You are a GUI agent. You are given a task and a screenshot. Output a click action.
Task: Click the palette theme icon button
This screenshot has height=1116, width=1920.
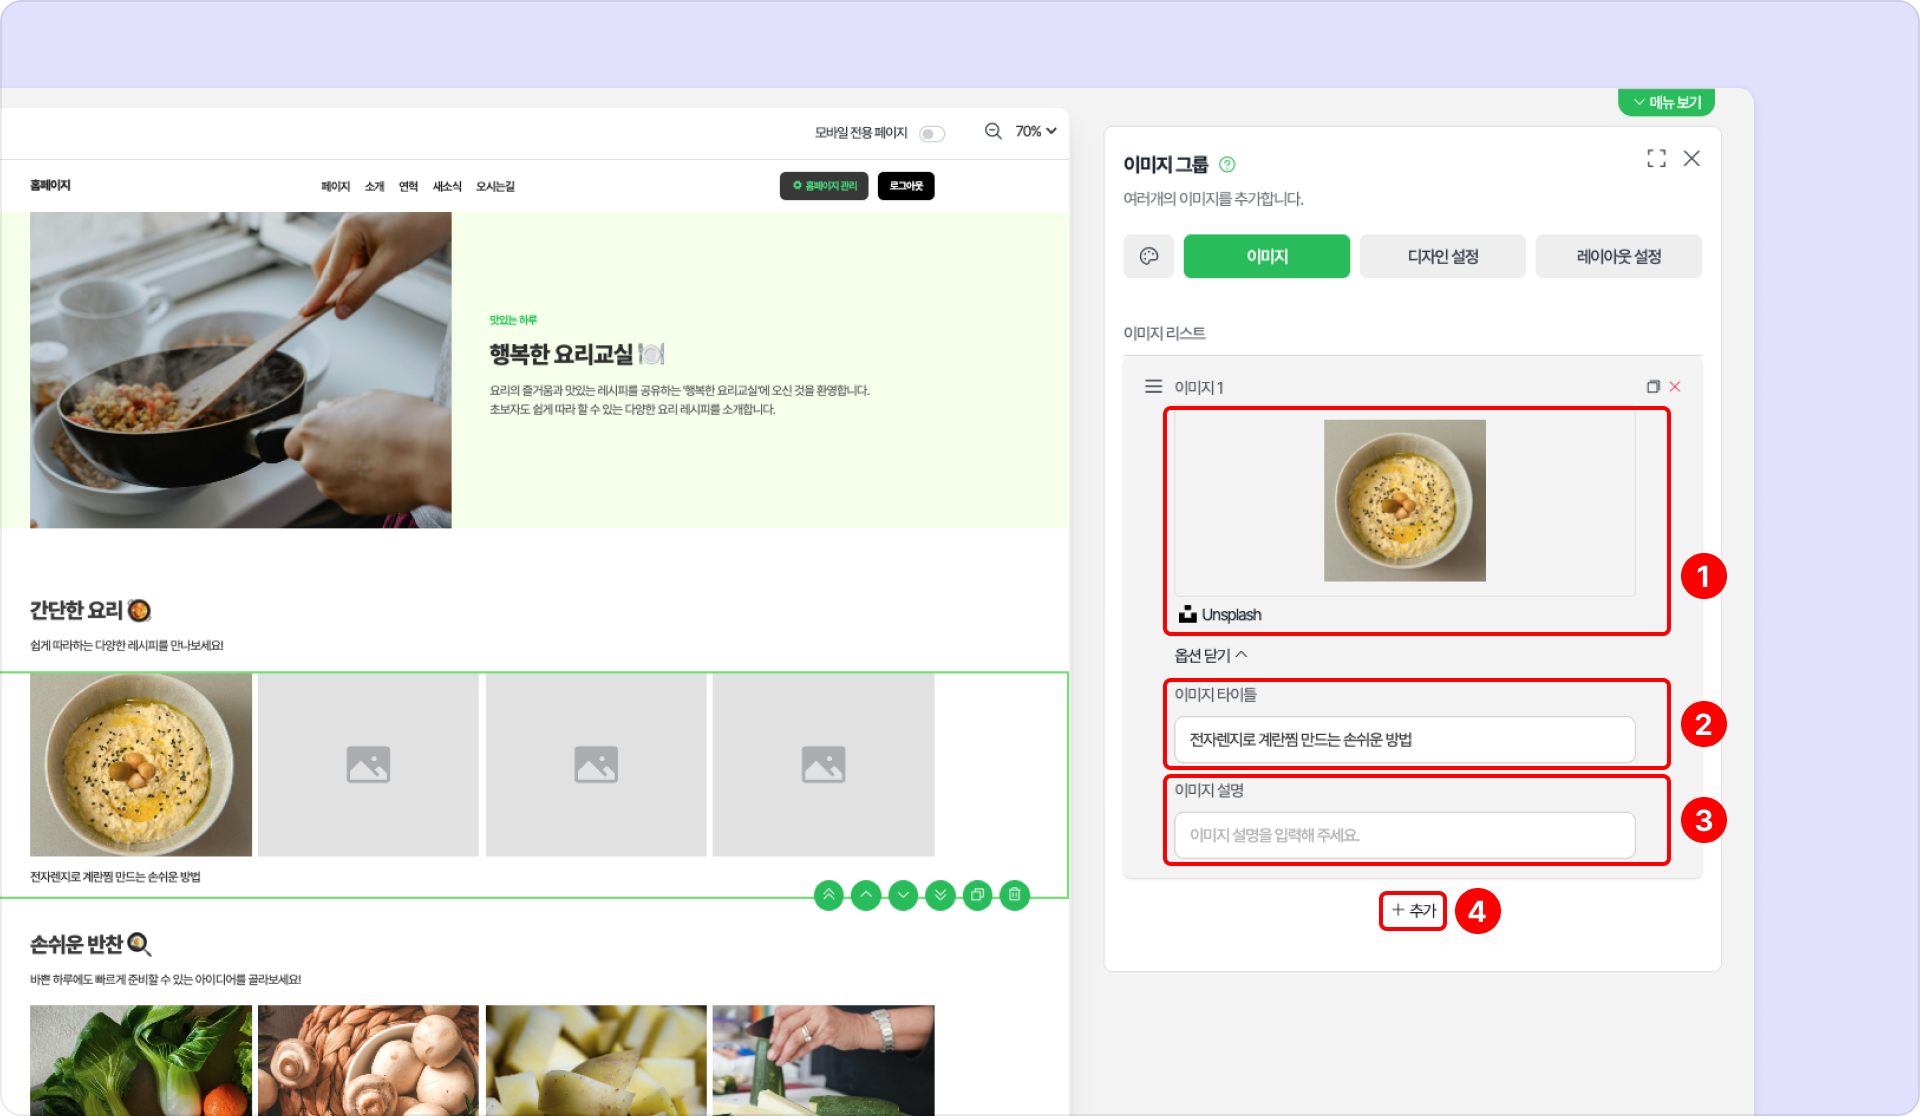(1148, 256)
